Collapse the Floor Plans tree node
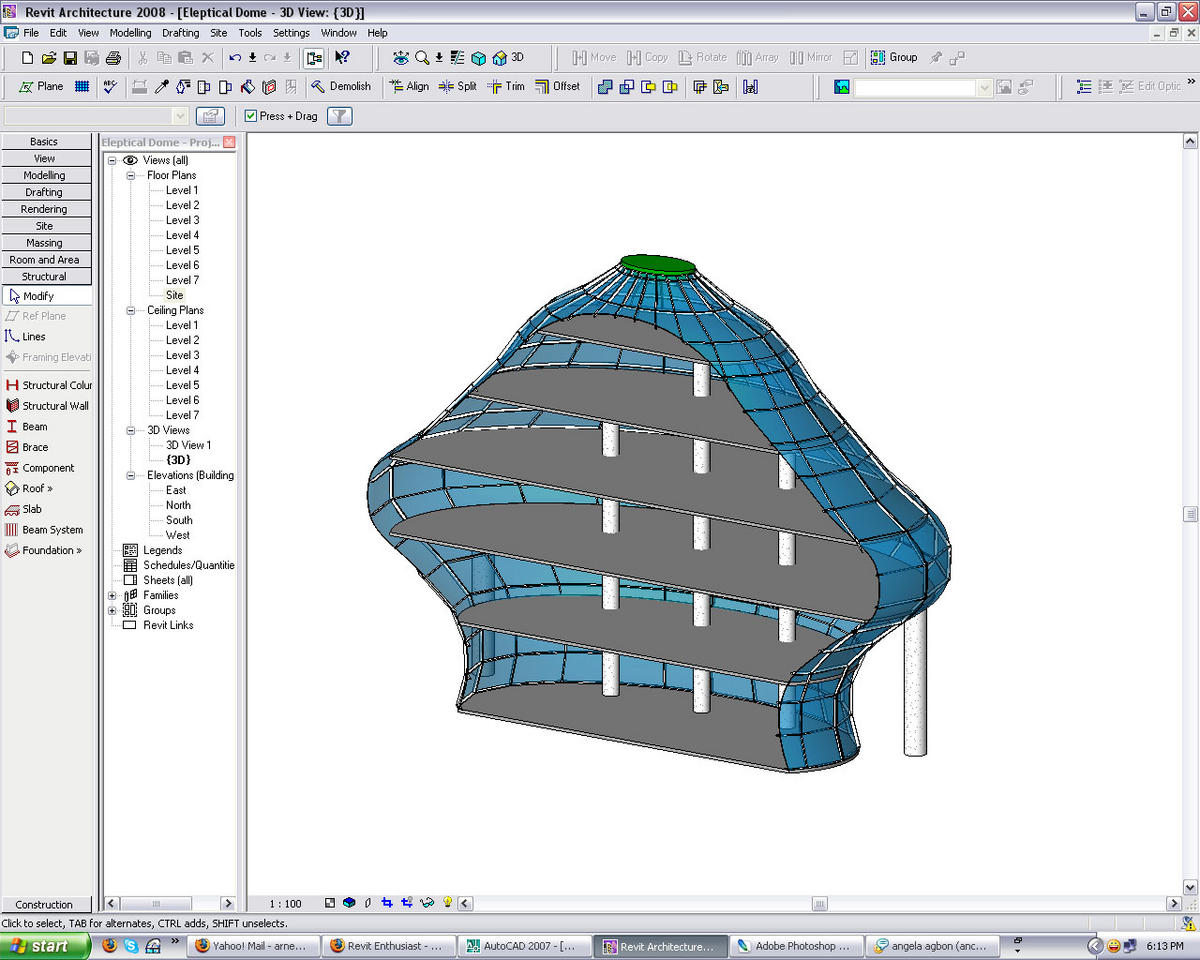Viewport: 1200px width, 960px height. coord(130,175)
